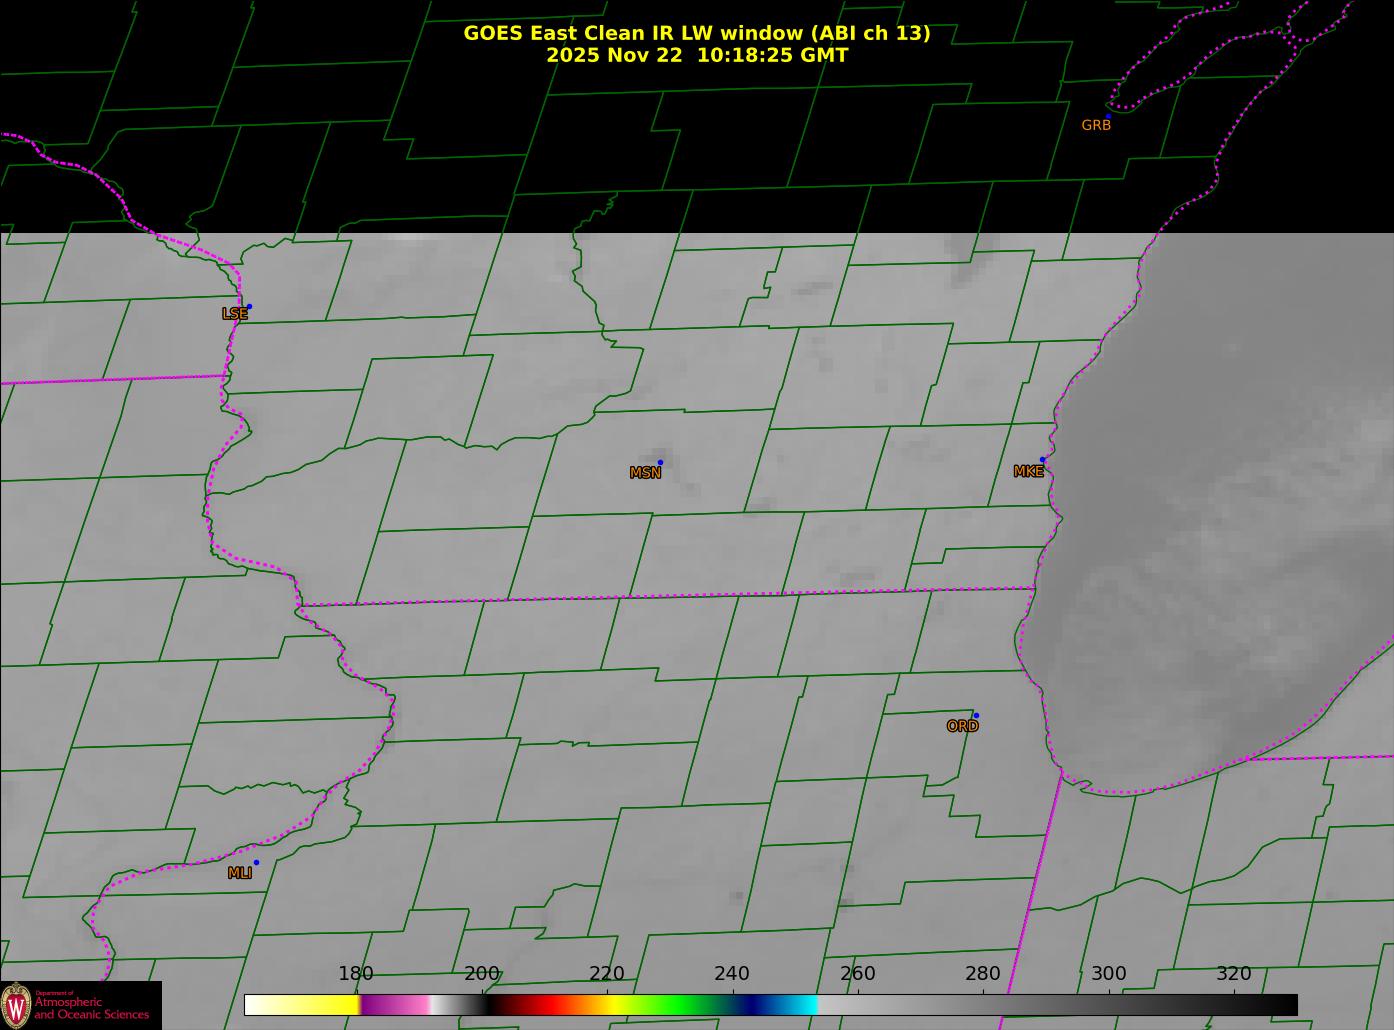1394x1030 pixels.
Task: Click the 220 tick label on the color scale
Action: [x=607, y=973]
